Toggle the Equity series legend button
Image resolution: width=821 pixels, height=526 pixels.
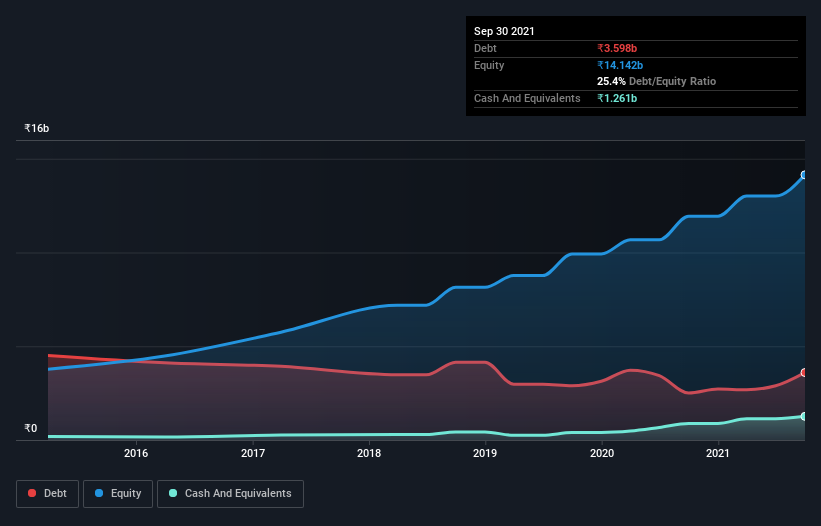coord(118,494)
